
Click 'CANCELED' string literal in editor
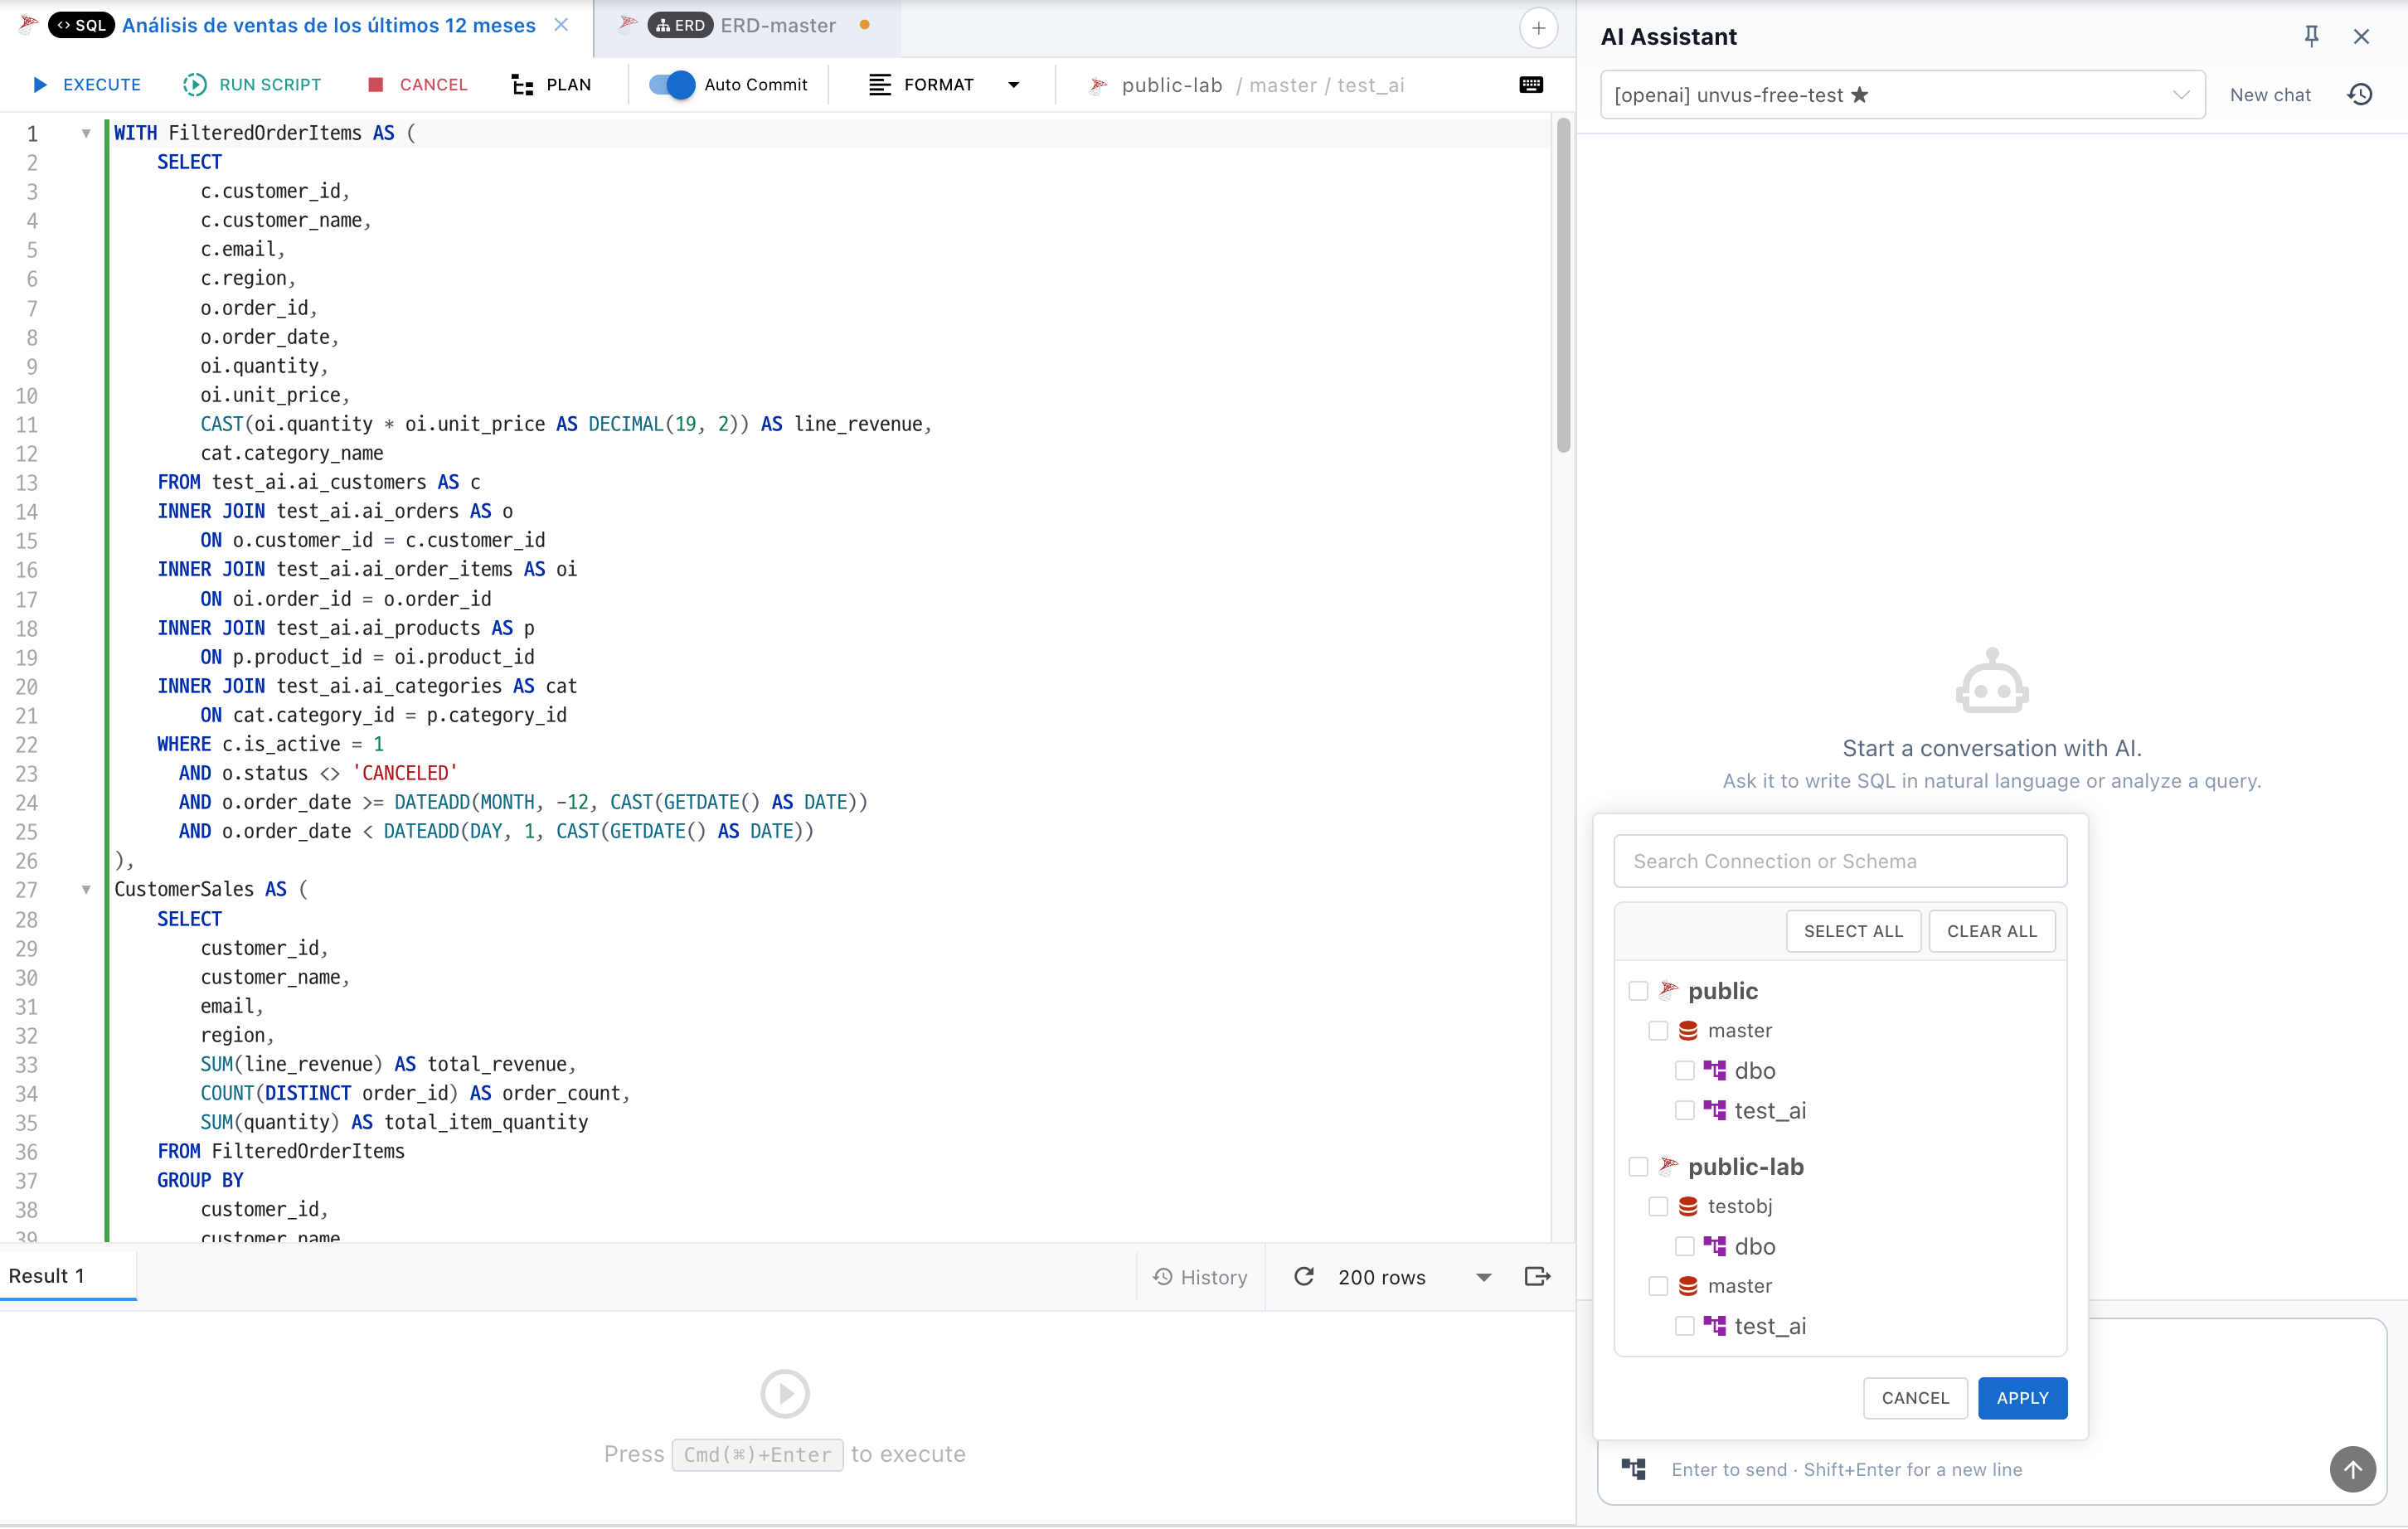[404, 774]
